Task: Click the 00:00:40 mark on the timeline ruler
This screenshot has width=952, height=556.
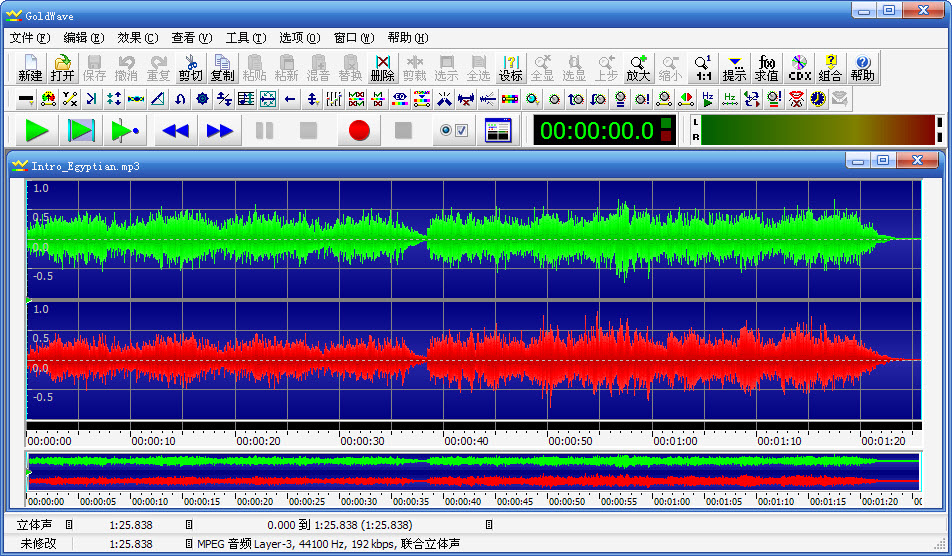Action: pyautogui.click(x=465, y=439)
